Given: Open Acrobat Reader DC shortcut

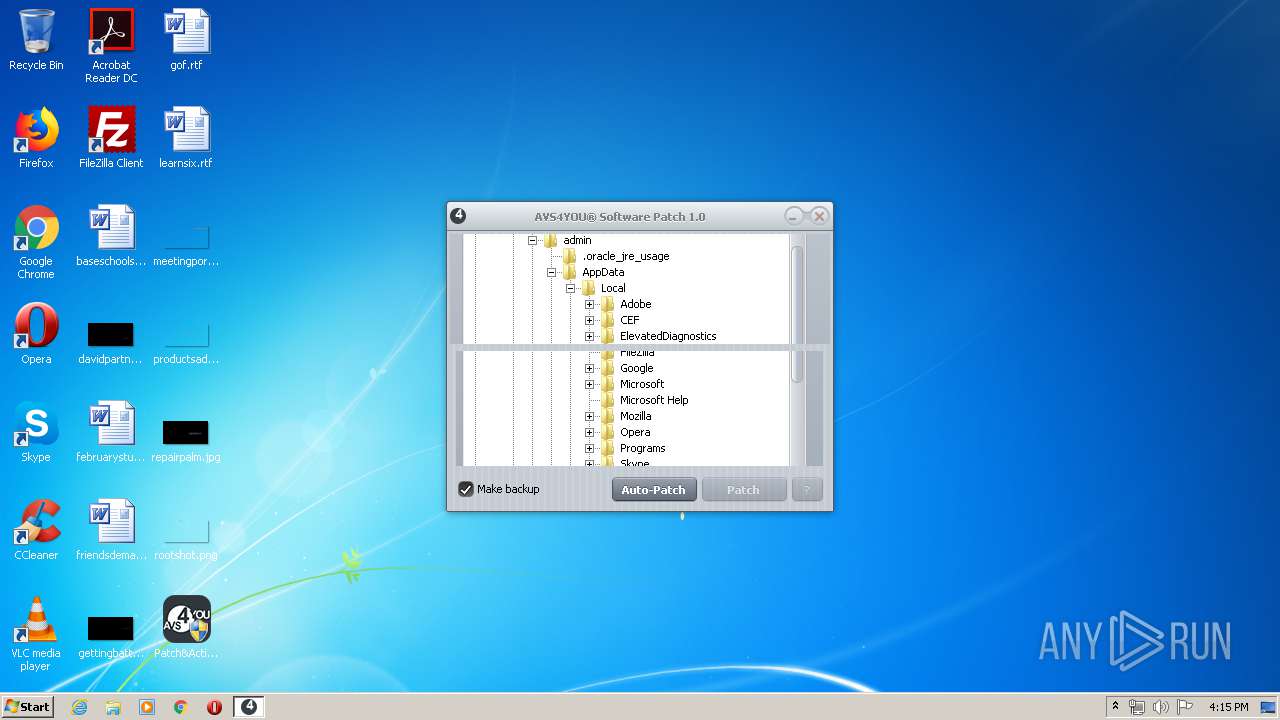Looking at the screenshot, I should click(x=111, y=46).
